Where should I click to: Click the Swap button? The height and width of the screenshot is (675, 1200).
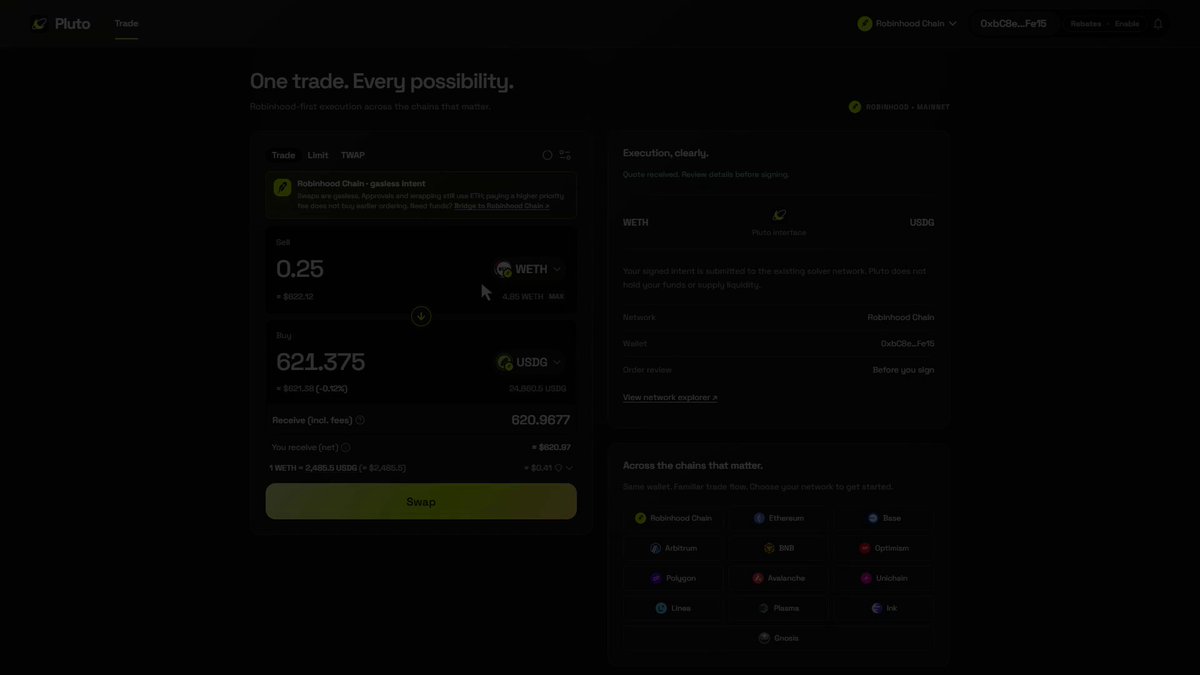[x=421, y=501]
